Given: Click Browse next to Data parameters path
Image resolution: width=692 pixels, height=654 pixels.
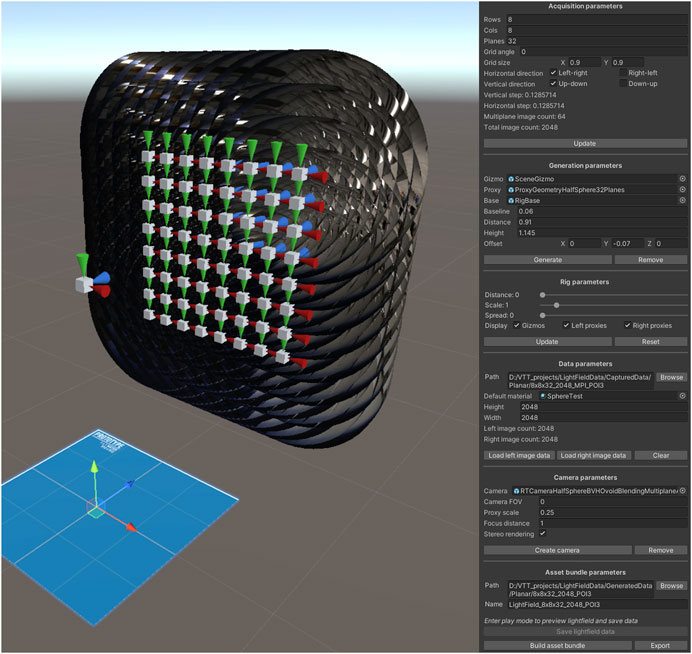Looking at the screenshot, I should click(x=672, y=377).
